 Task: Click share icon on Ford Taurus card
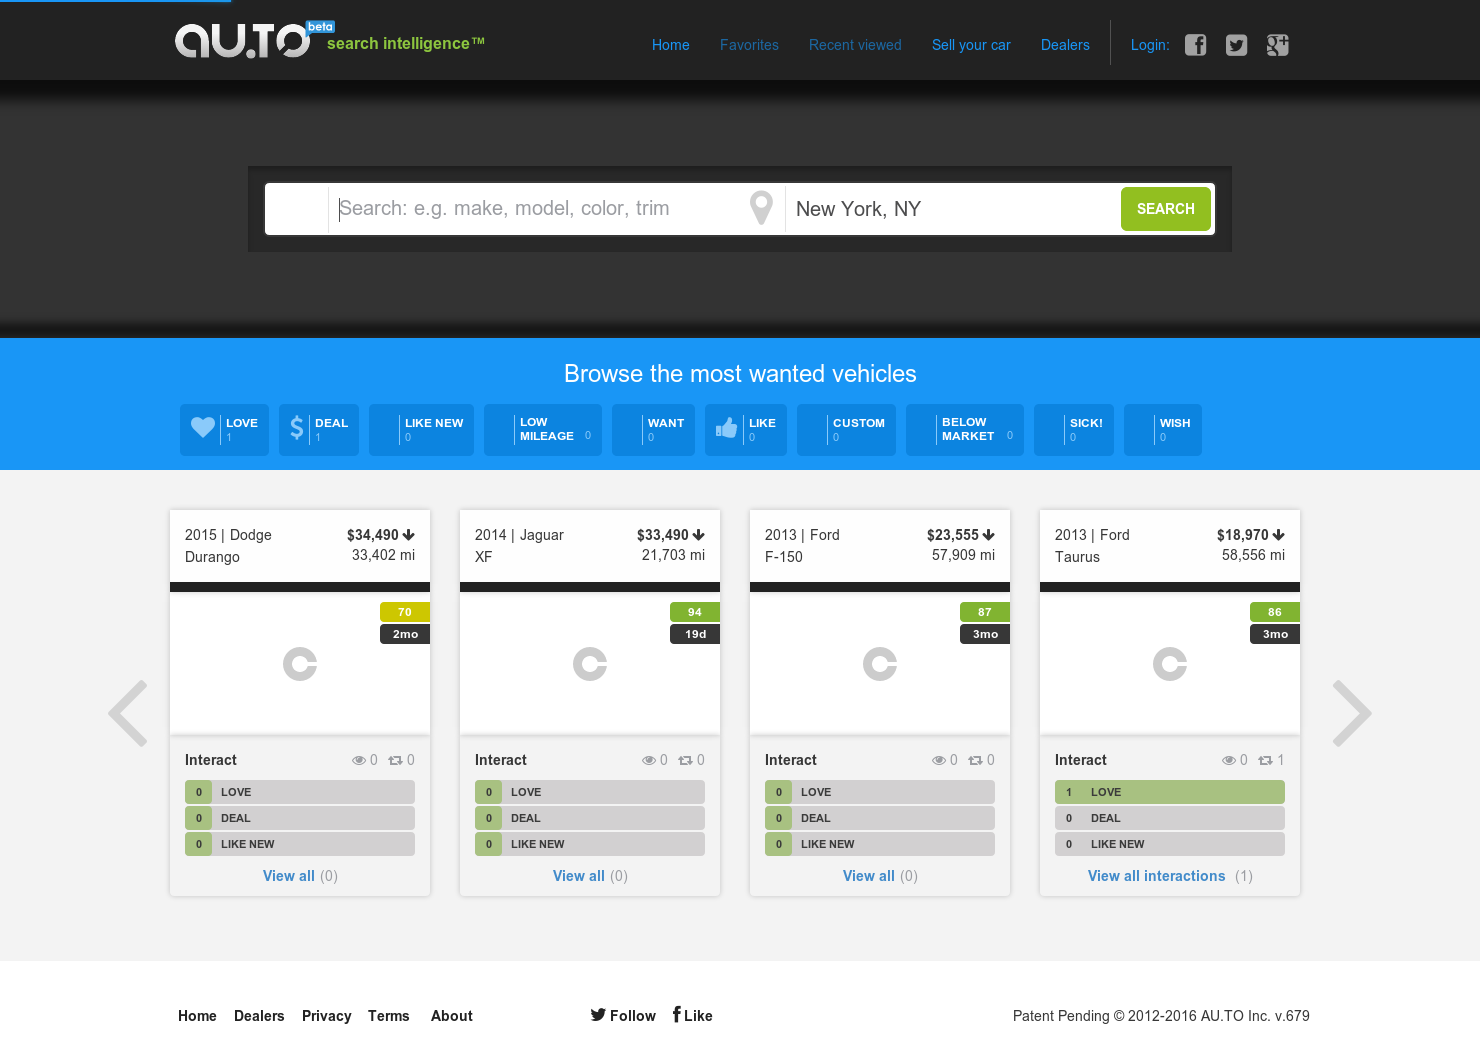1265,760
